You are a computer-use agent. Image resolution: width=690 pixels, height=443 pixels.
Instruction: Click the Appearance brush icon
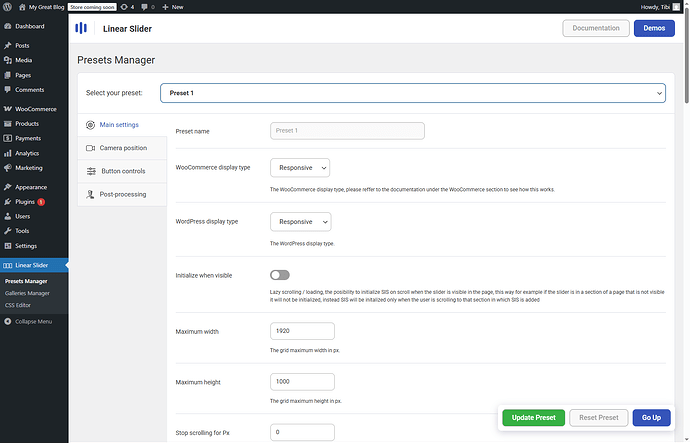click(7, 187)
